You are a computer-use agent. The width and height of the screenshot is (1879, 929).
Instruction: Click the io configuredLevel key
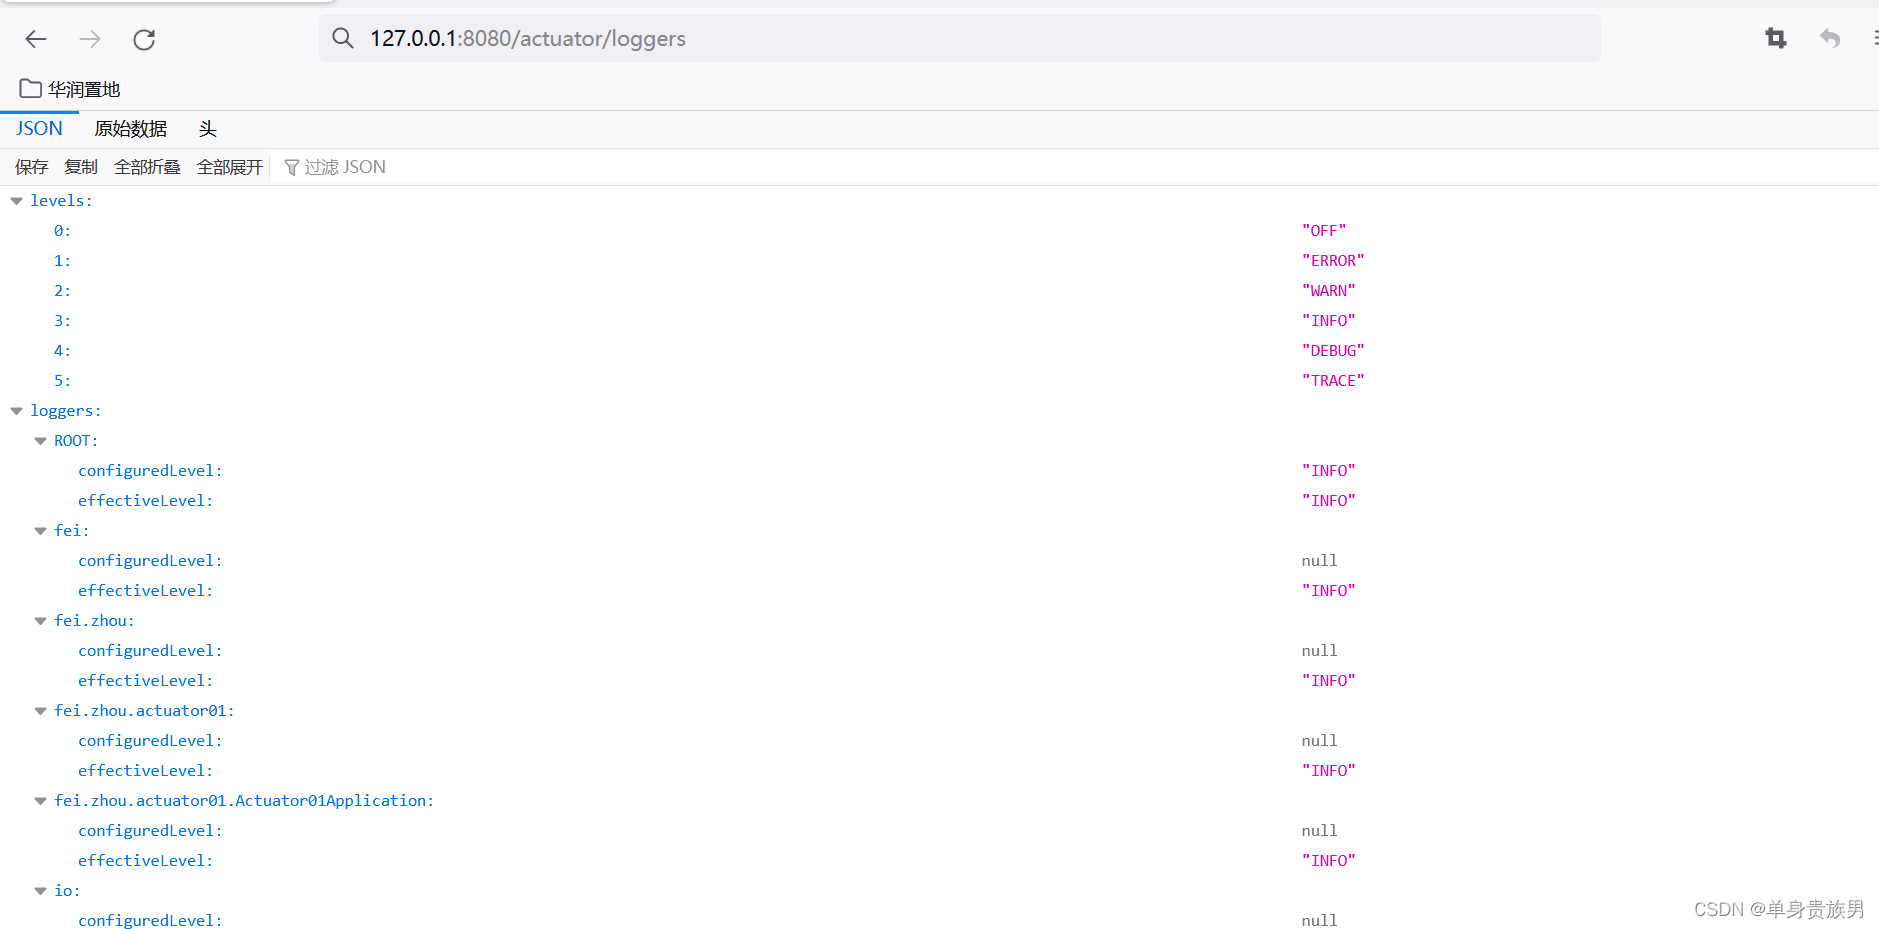(x=150, y=921)
